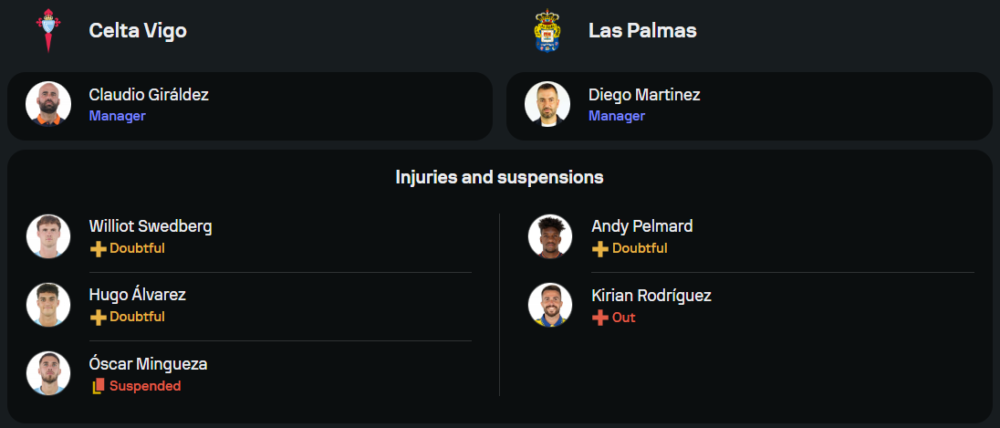Select Hugo Álvarez's player avatar

tap(48, 305)
